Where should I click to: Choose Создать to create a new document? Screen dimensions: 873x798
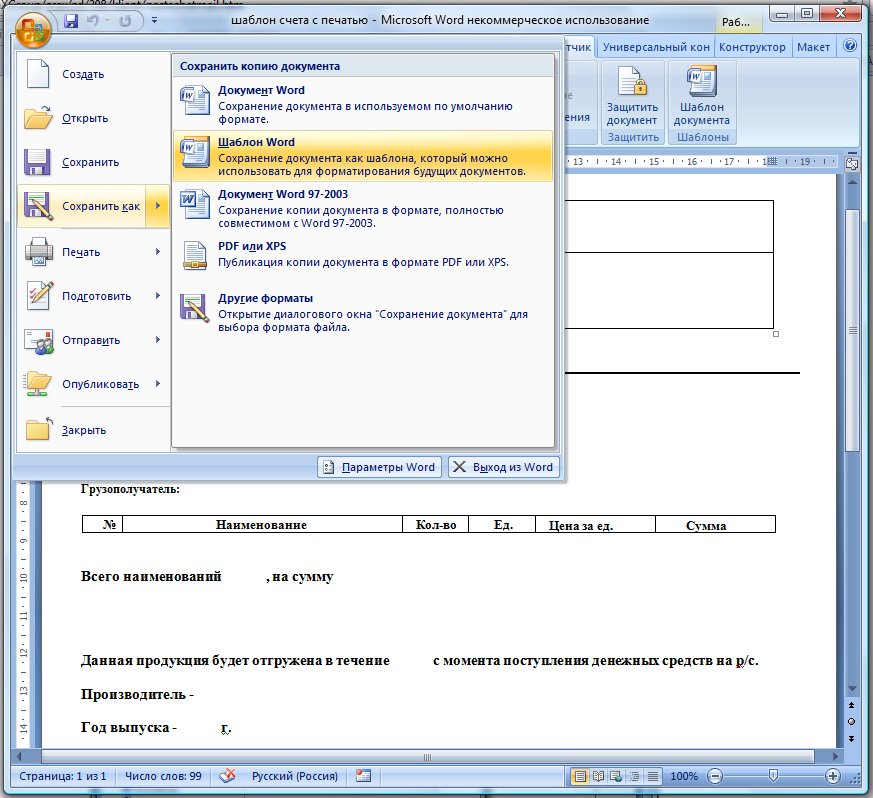point(93,74)
